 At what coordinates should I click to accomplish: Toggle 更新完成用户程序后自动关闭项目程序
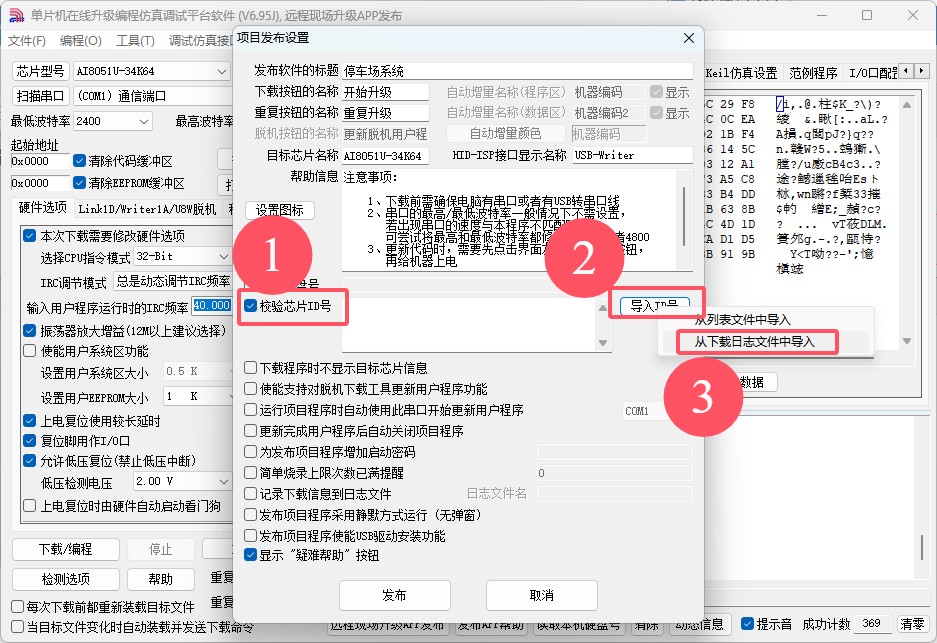pyautogui.click(x=250, y=431)
